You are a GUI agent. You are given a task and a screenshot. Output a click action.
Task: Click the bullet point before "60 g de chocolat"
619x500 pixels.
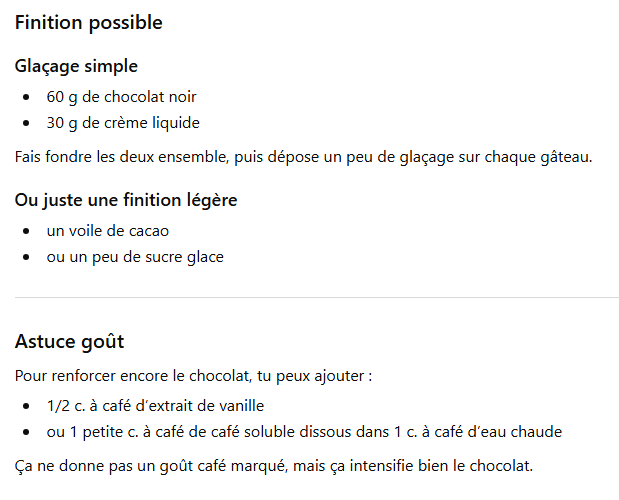tap(26, 98)
